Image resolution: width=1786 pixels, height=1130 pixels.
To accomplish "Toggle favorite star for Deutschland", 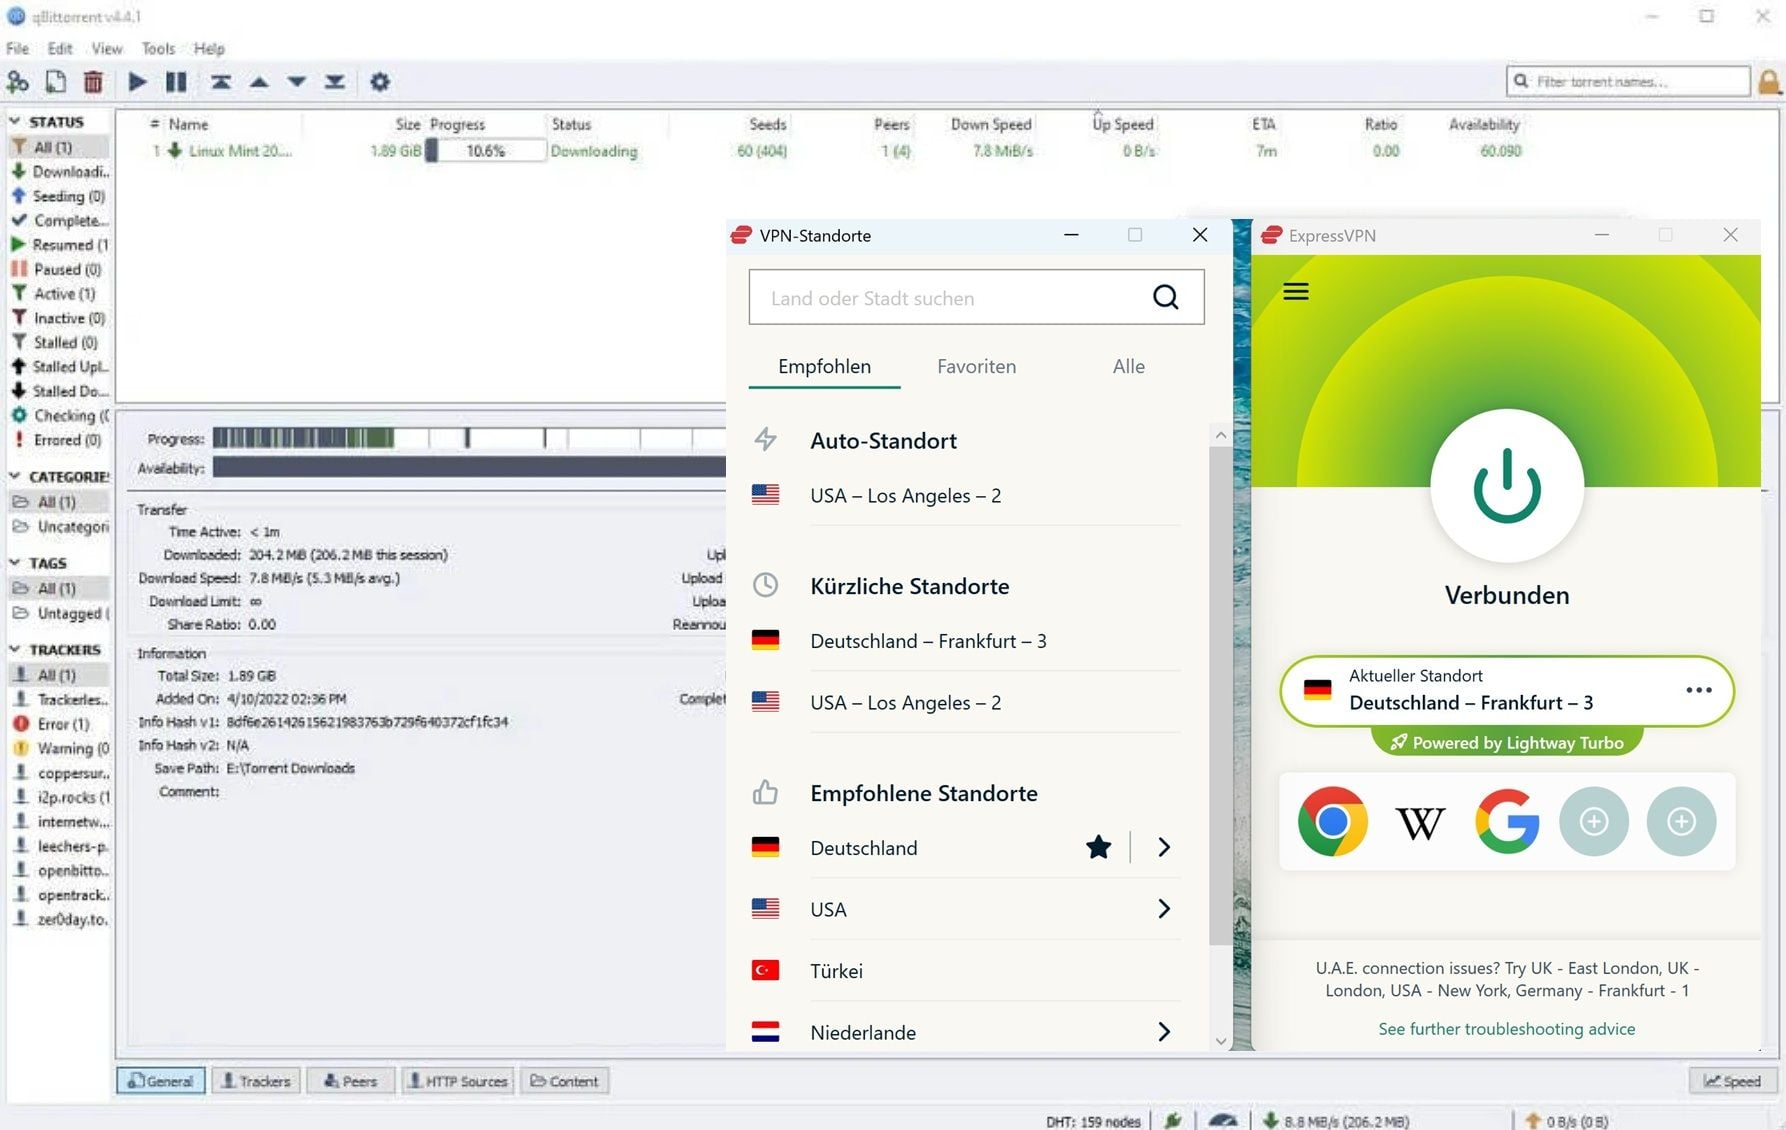I will (x=1098, y=848).
